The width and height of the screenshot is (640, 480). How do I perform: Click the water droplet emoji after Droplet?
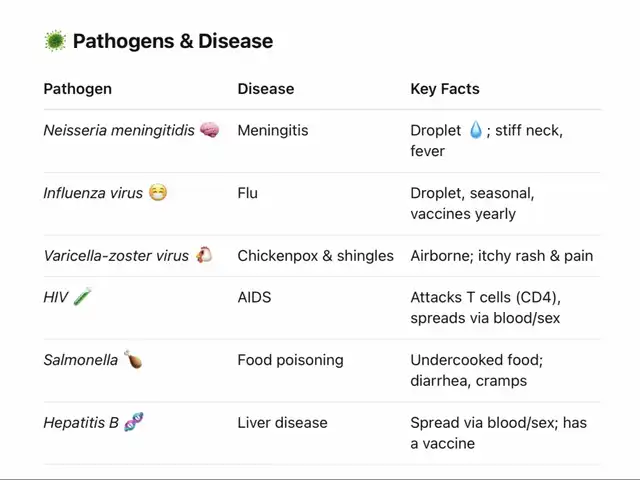(x=476, y=130)
